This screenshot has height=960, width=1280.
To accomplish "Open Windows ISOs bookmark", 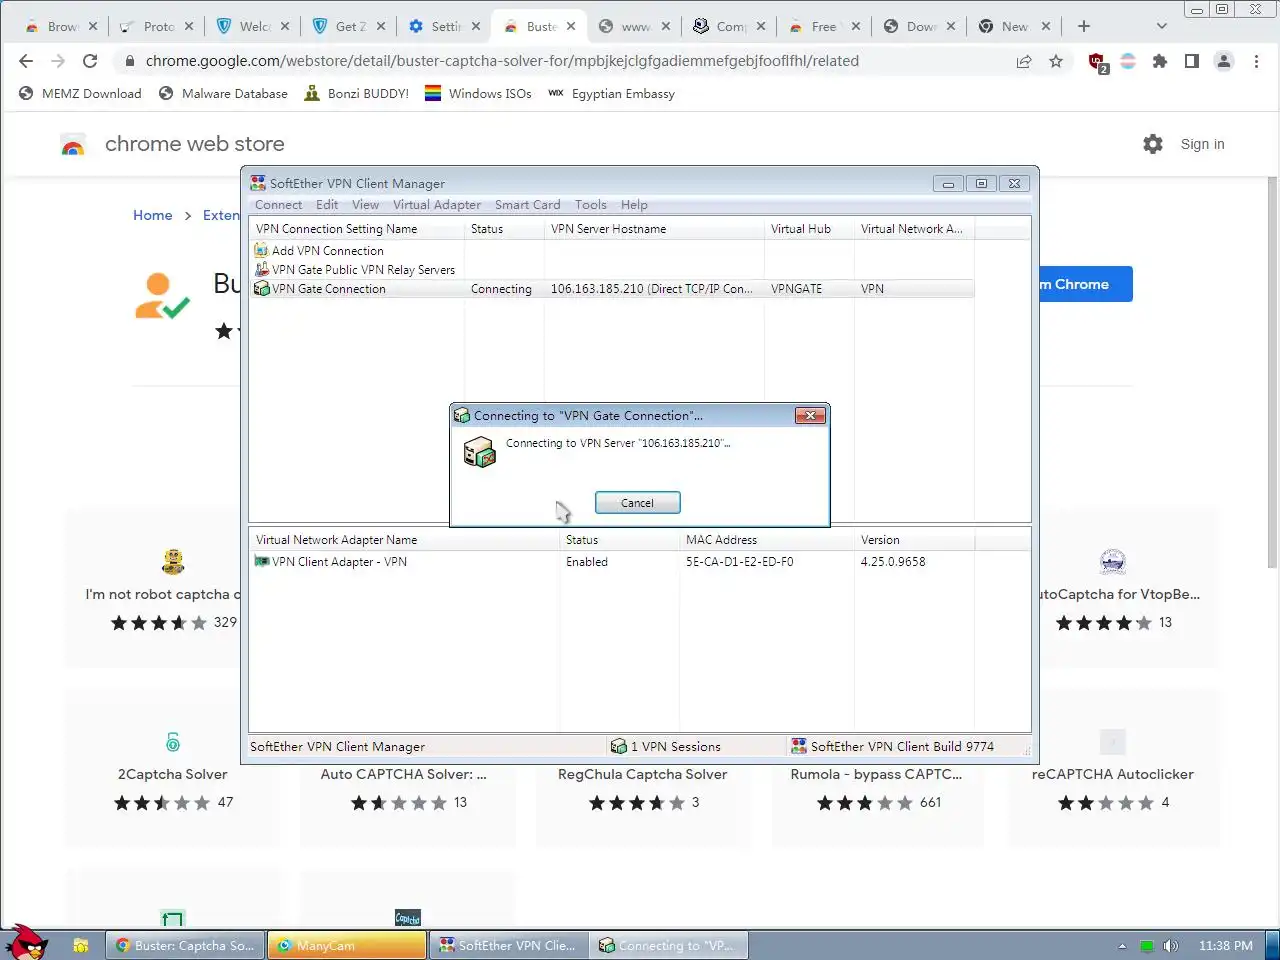I will (x=478, y=94).
